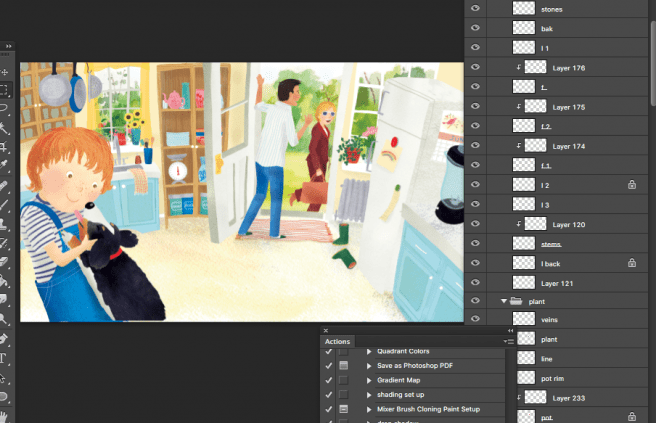Disable the "Gradient Map" action checkmark
Viewport: 656px width, 423px height.
(x=329, y=381)
